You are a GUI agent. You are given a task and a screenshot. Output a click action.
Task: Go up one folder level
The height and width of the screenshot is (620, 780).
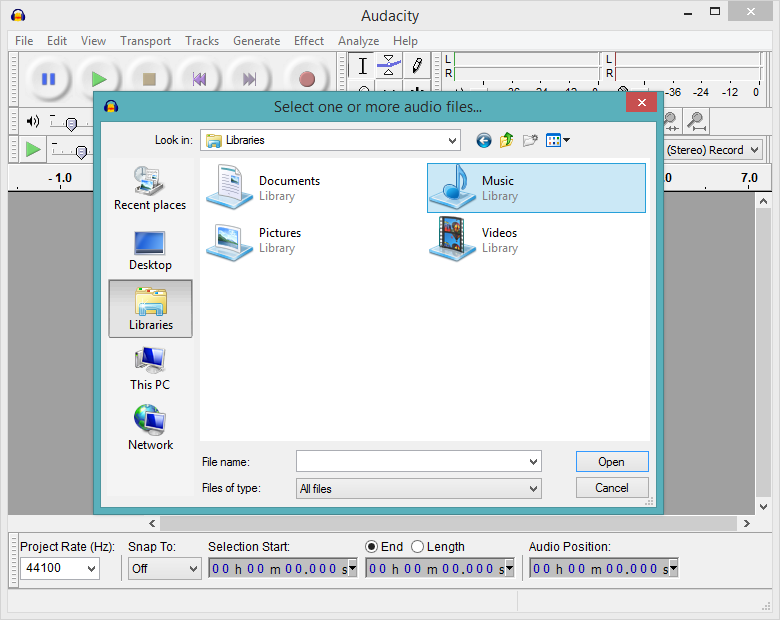507,140
